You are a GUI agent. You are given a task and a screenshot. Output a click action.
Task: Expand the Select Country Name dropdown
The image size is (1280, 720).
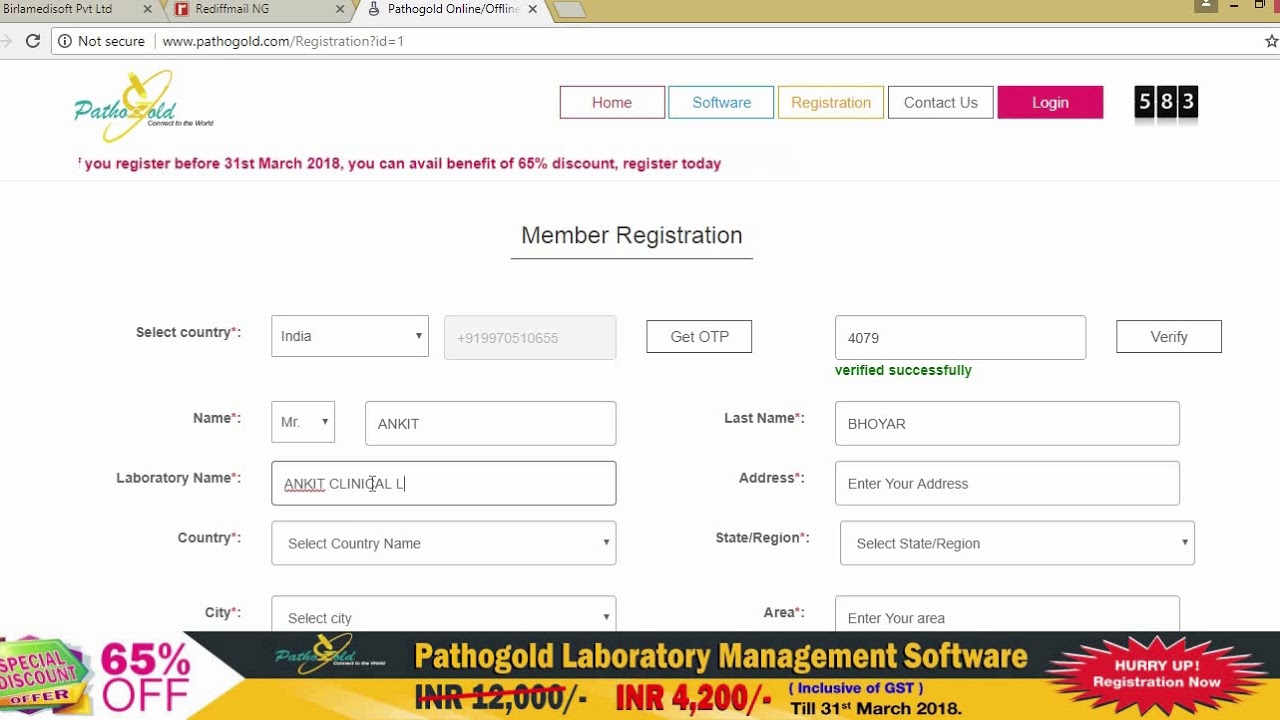[444, 543]
